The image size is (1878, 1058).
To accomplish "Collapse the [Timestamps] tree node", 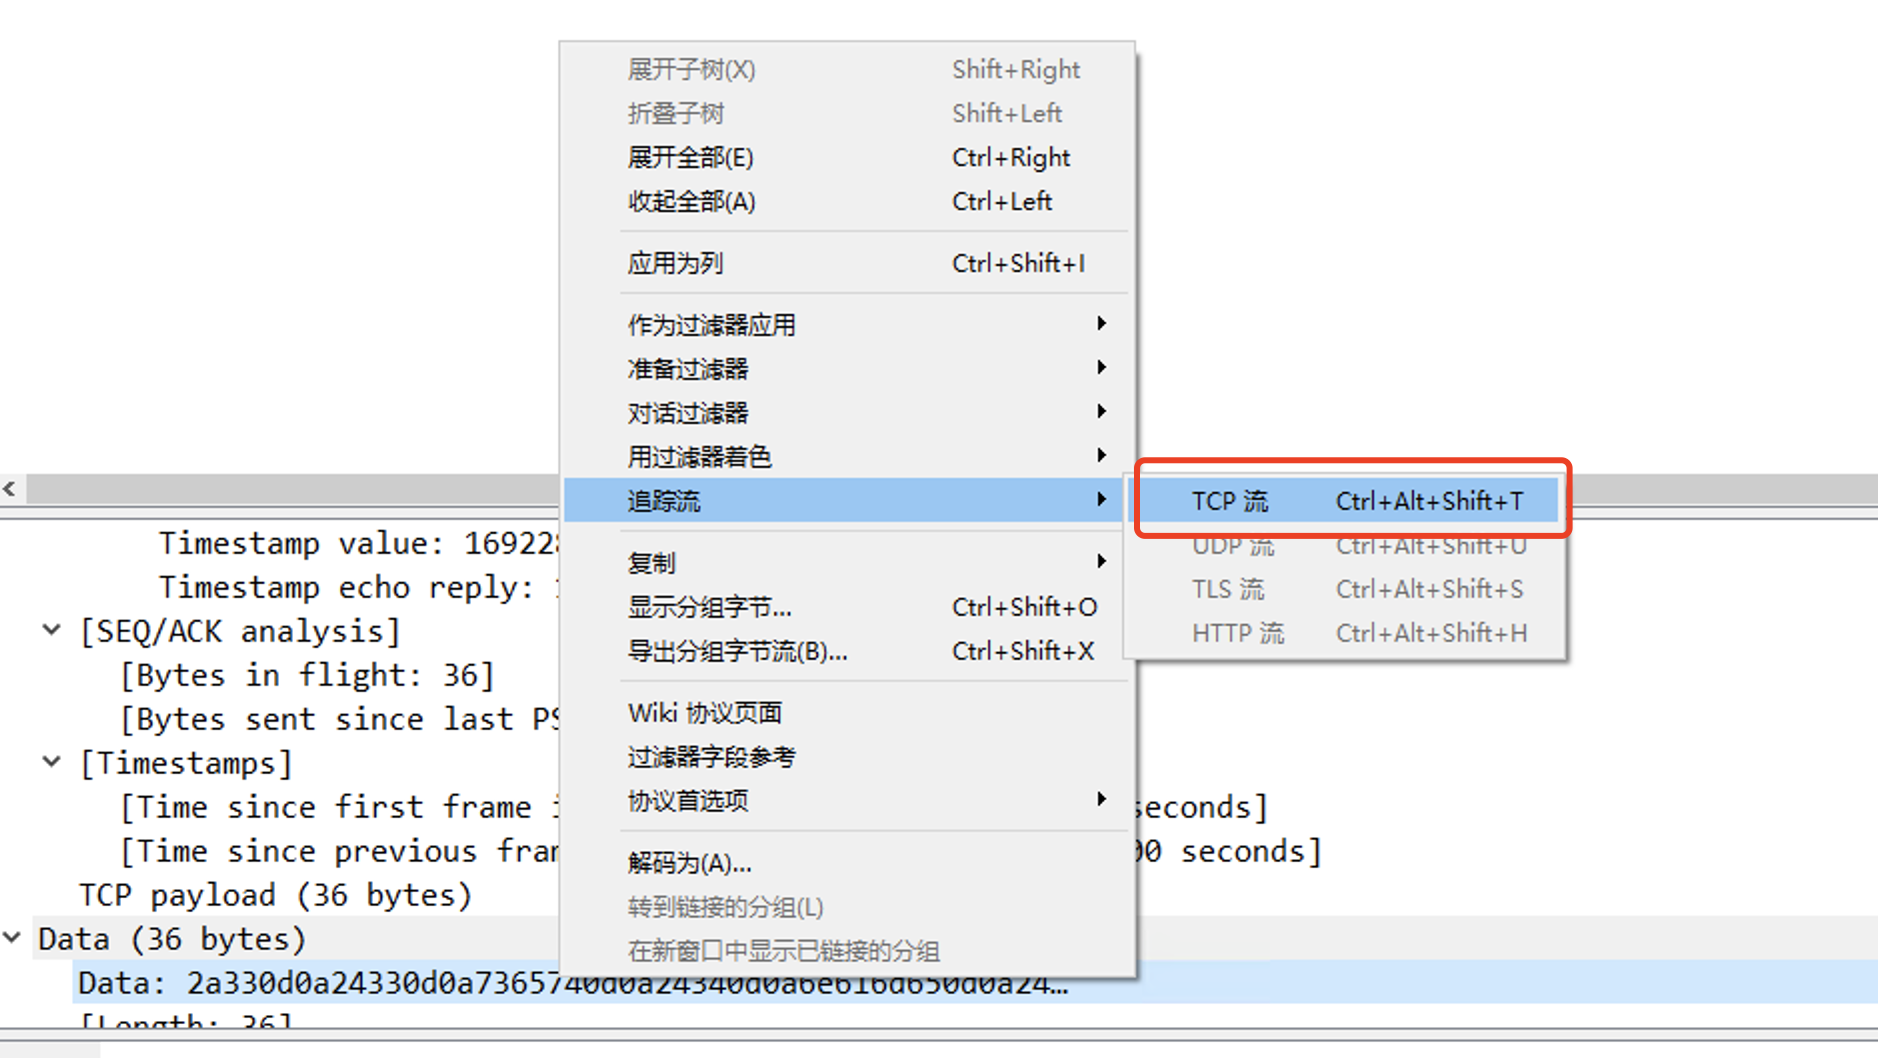I will [x=52, y=762].
